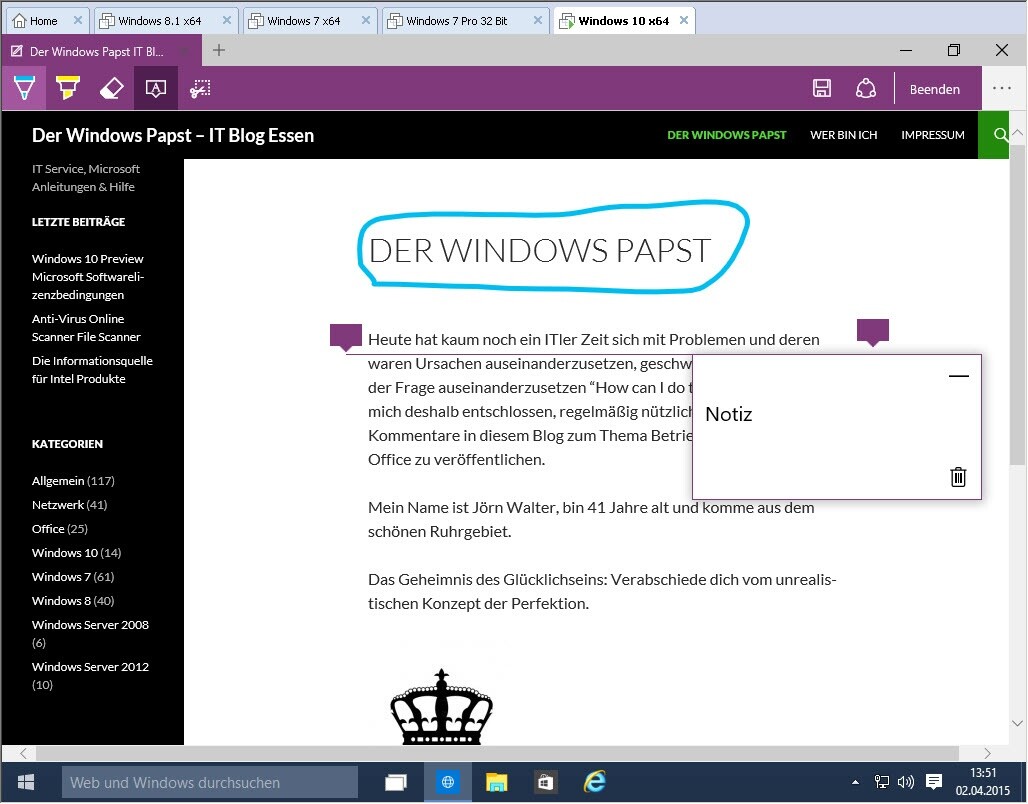Open the more options ellipsis menu
This screenshot has height=804, width=1028.
pyautogui.click(x=1002, y=89)
